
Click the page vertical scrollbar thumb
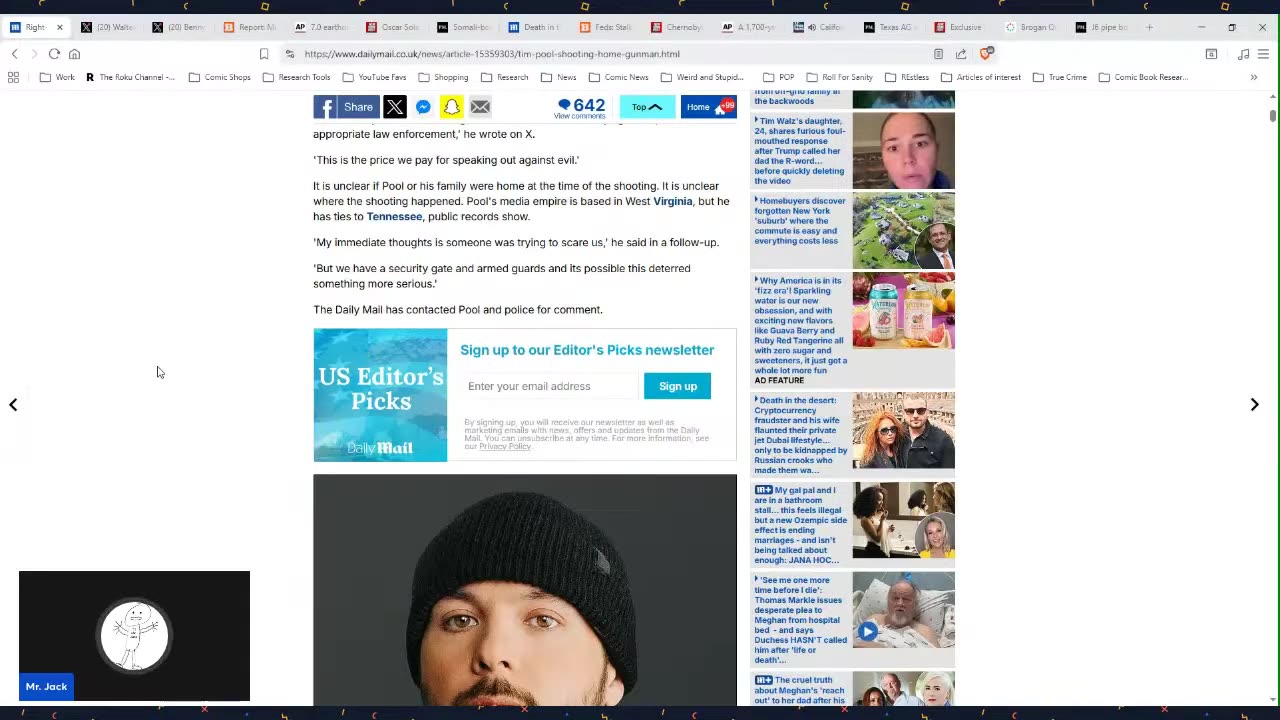click(x=1273, y=116)
